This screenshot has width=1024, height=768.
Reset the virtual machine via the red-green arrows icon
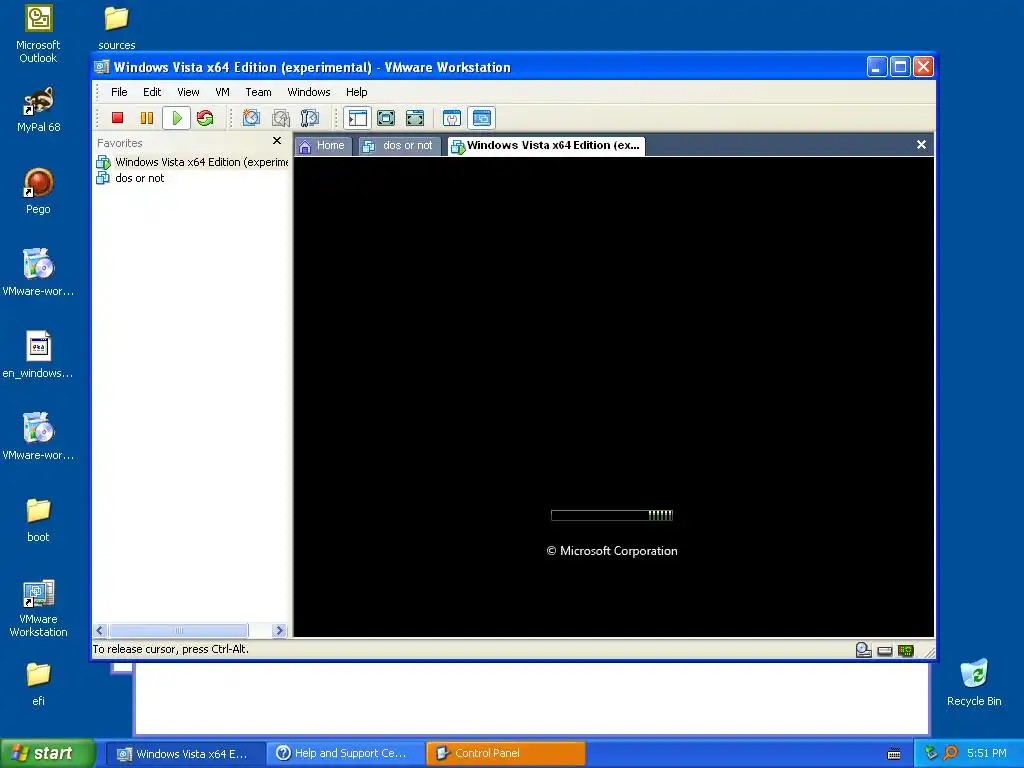205,118
